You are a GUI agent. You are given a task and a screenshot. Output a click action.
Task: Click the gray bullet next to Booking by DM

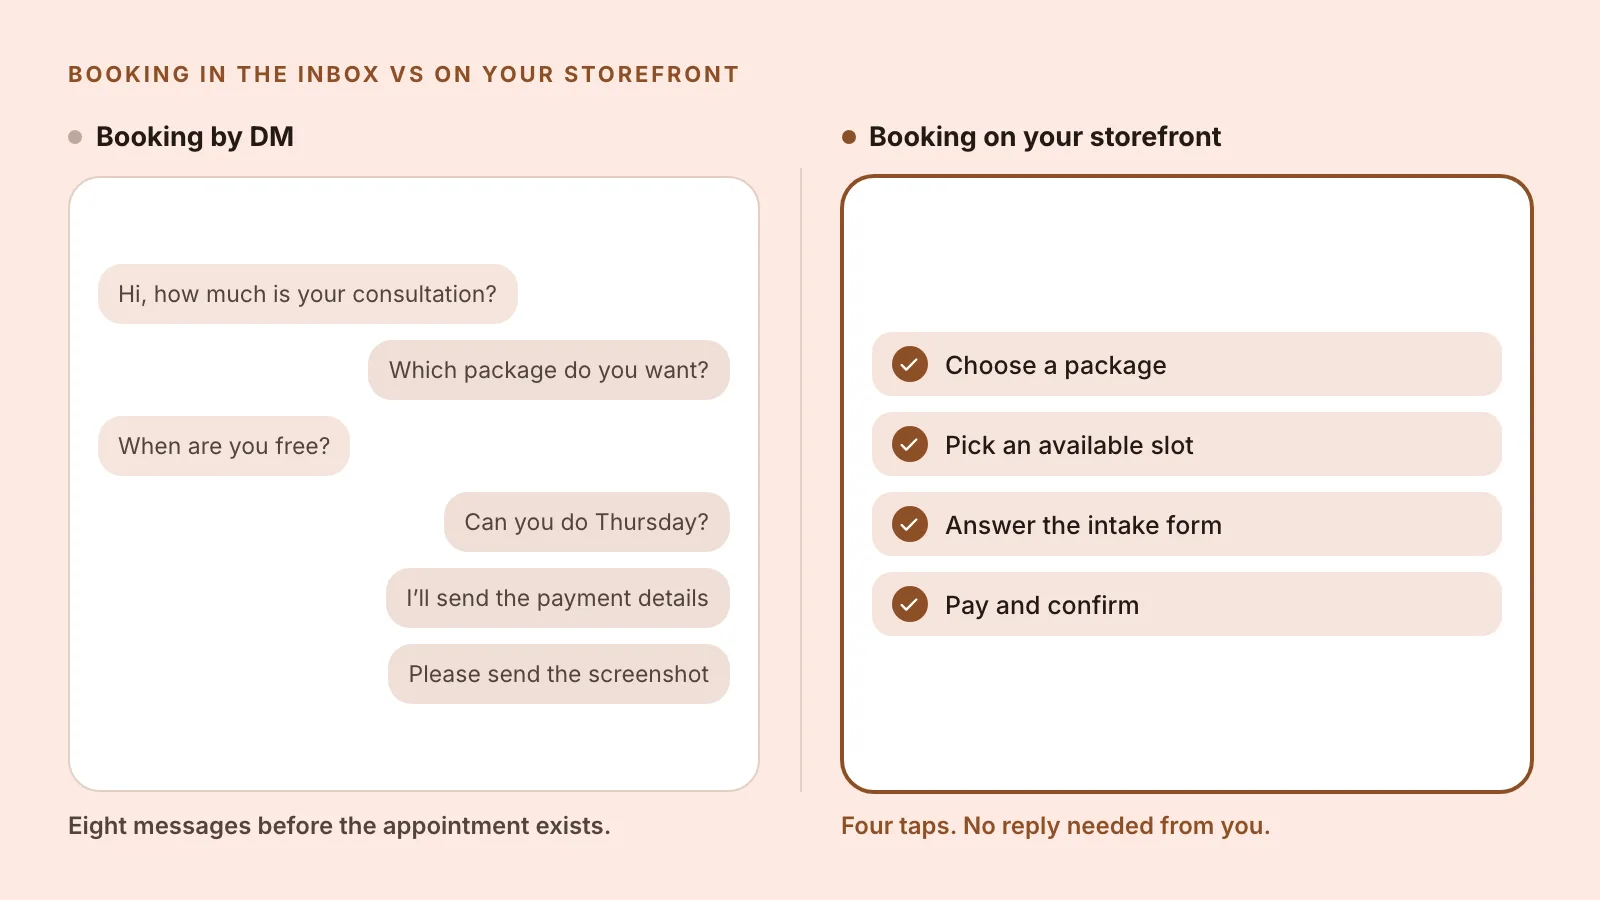75,137
